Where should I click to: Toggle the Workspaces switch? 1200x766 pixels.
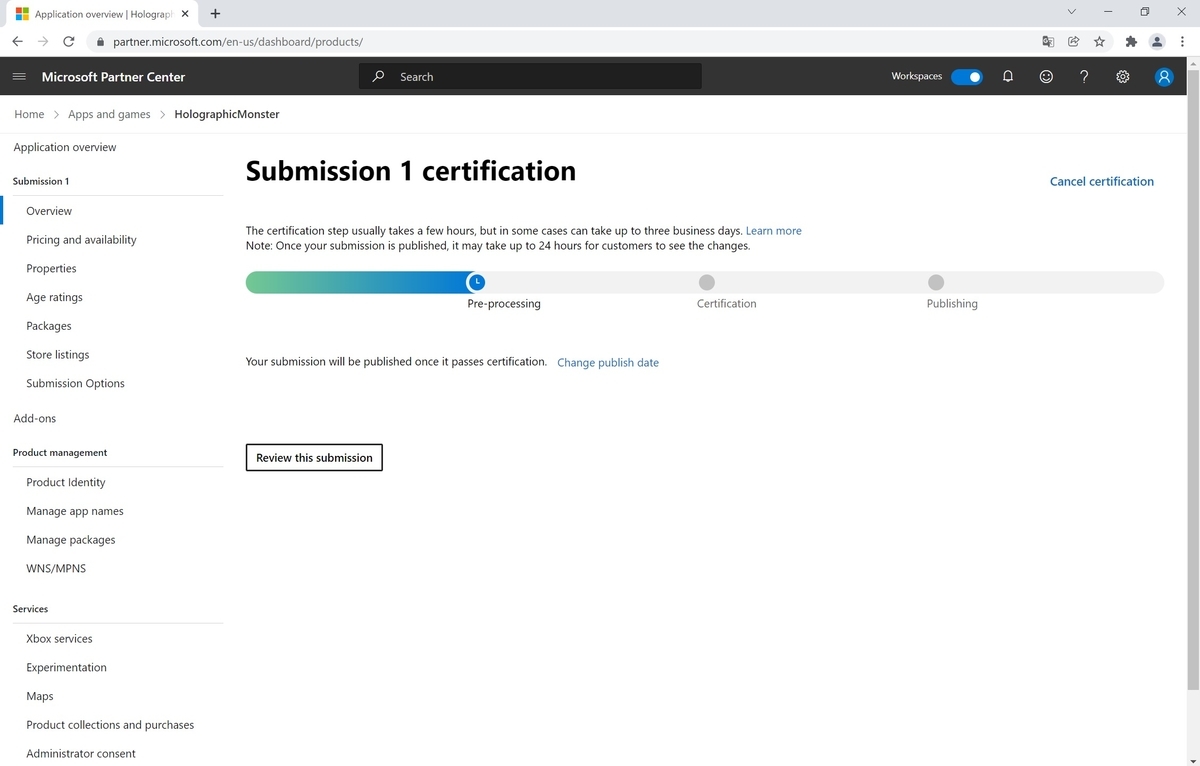(x=967, y=77)
